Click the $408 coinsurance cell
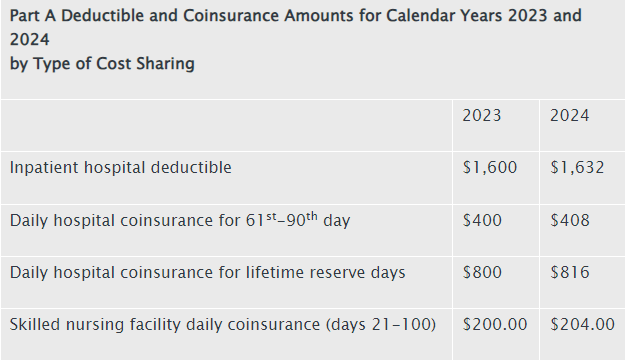The height and width of the screenshot is (361, 625). [570, 220]
